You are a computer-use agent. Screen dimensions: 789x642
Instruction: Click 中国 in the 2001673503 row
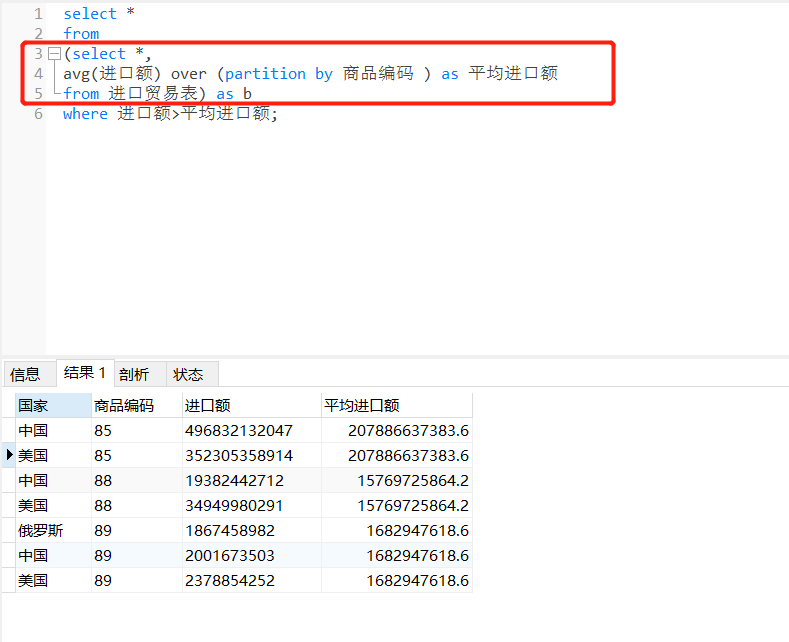coord(53,555)
